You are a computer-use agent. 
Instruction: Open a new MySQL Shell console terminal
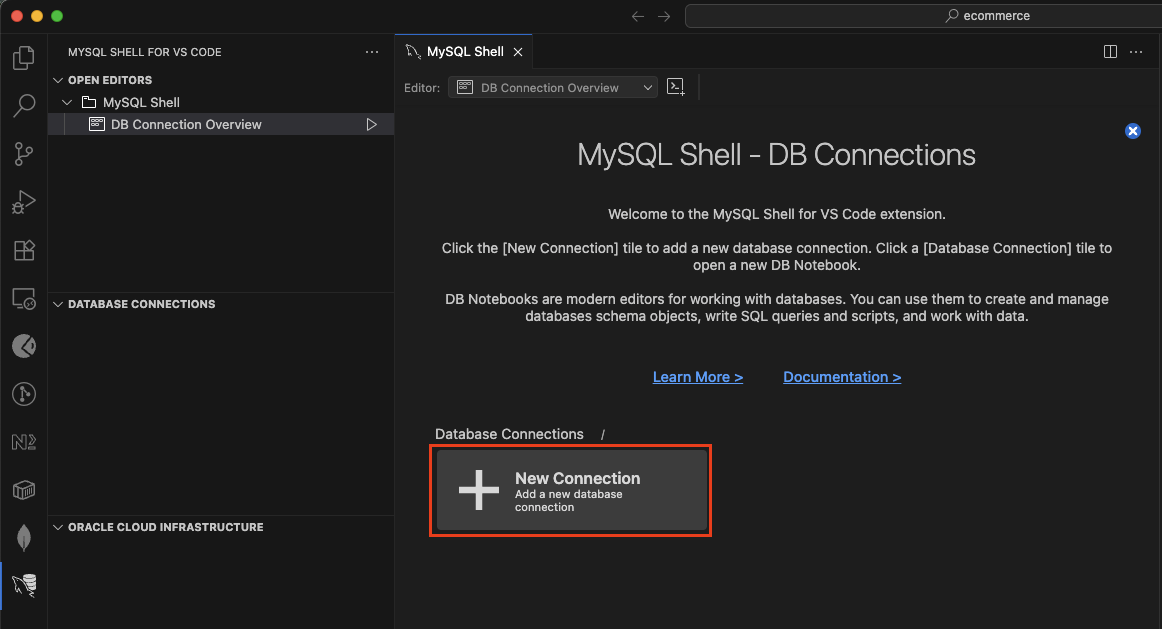coord(675,87)
